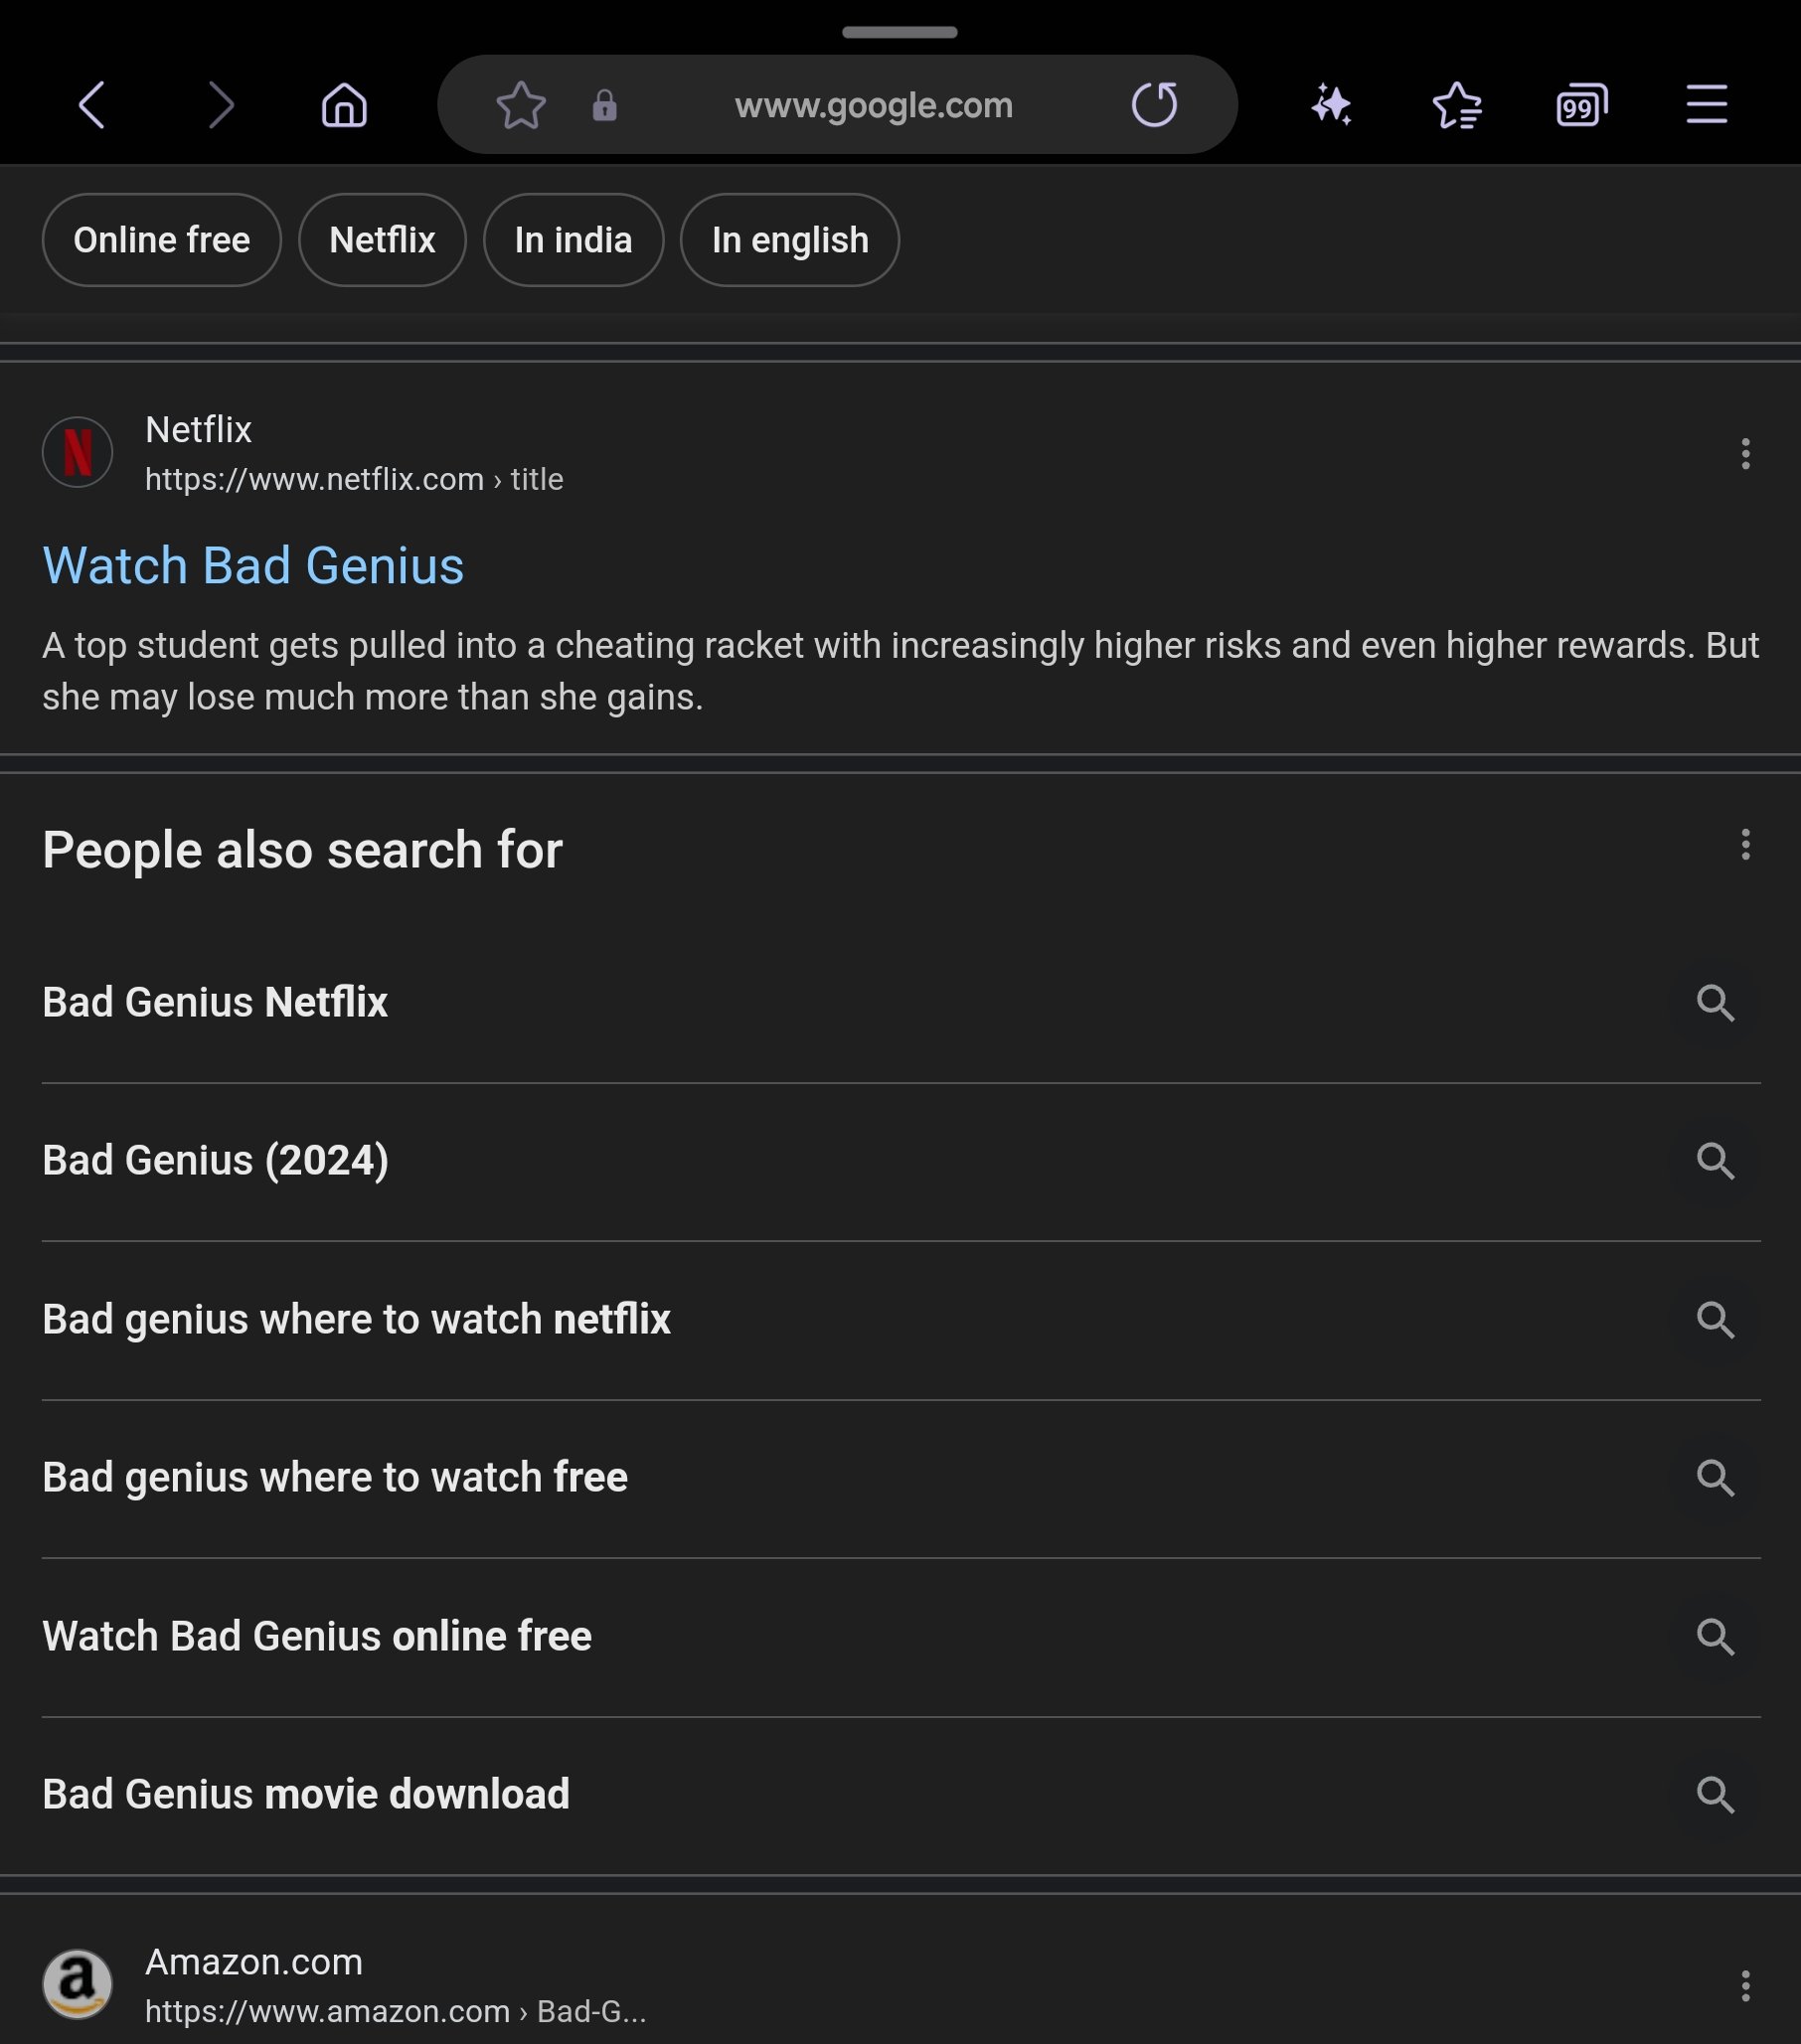Tap the drag handle bar at top

(x=900, y=32)
